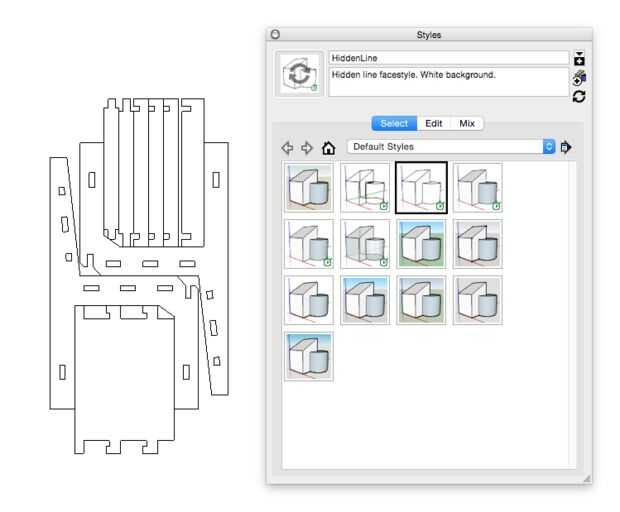Close the Styles panel

tap(275, 35)
